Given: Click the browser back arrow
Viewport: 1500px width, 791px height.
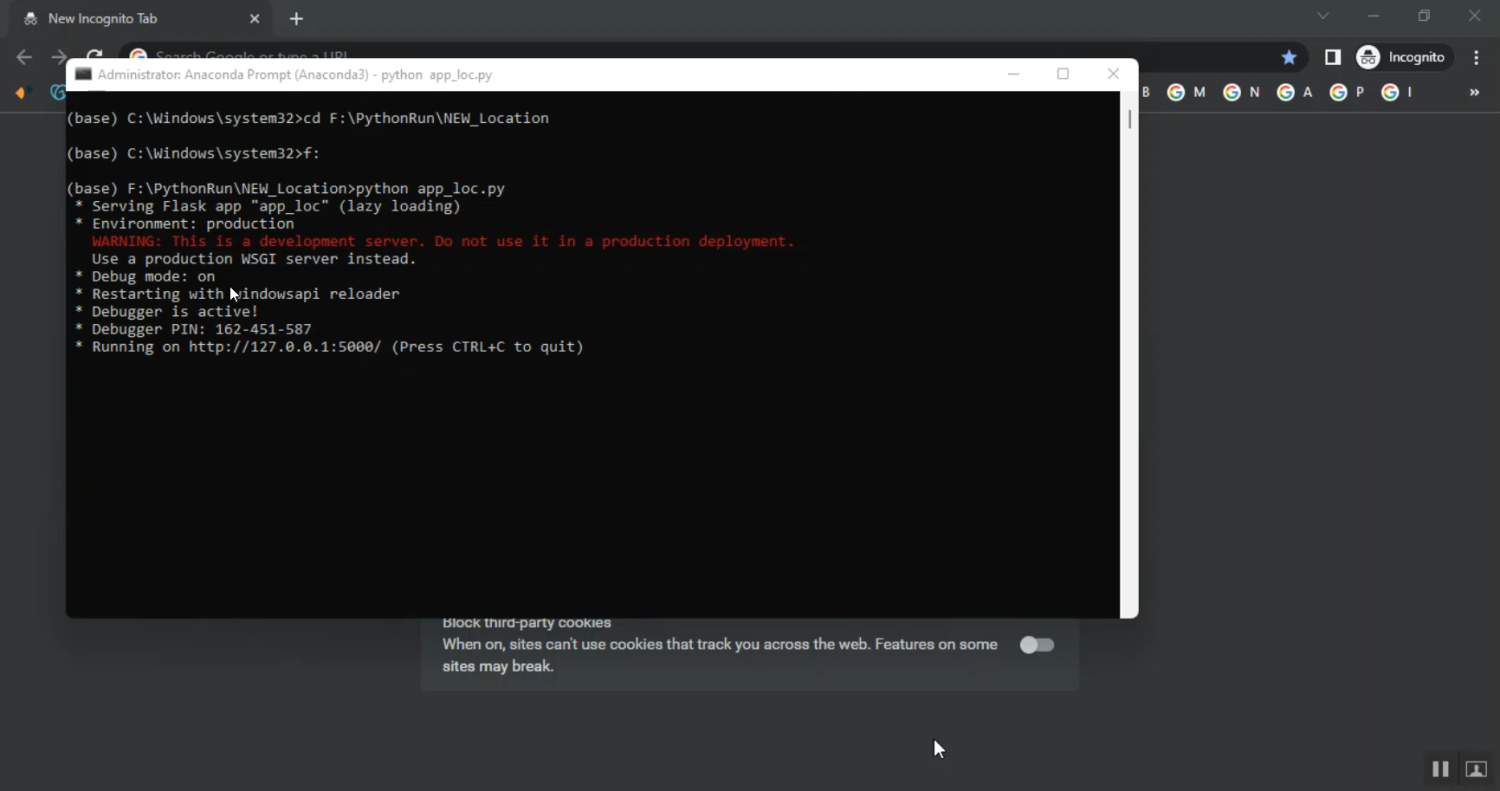Looking at the screenshot, I should click(x=24, y=57).
